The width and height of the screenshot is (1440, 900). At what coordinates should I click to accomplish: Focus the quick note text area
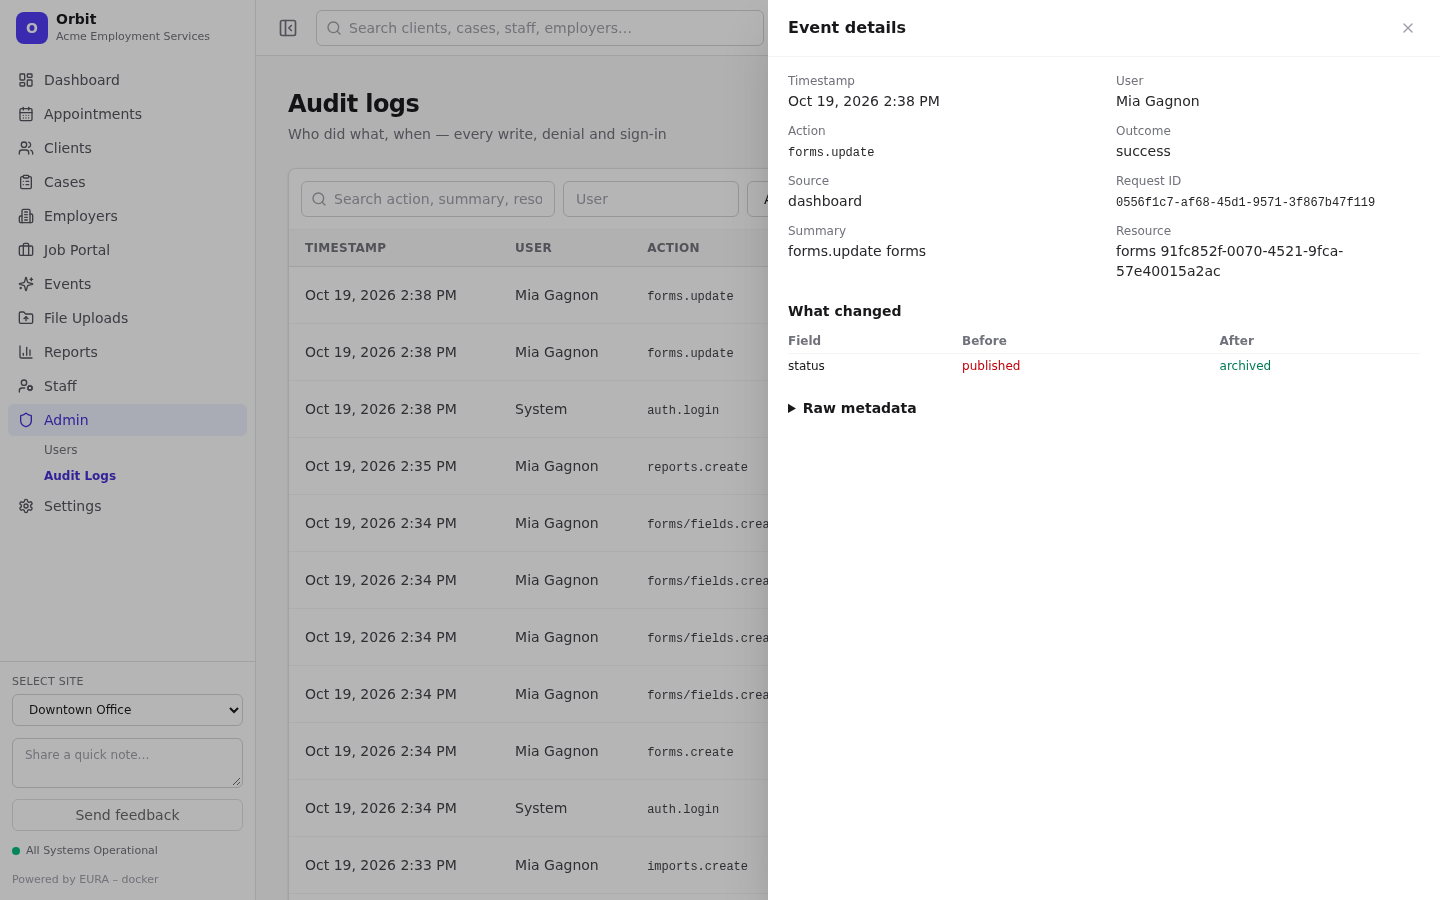pyautogui.click(x=127, y=763)
